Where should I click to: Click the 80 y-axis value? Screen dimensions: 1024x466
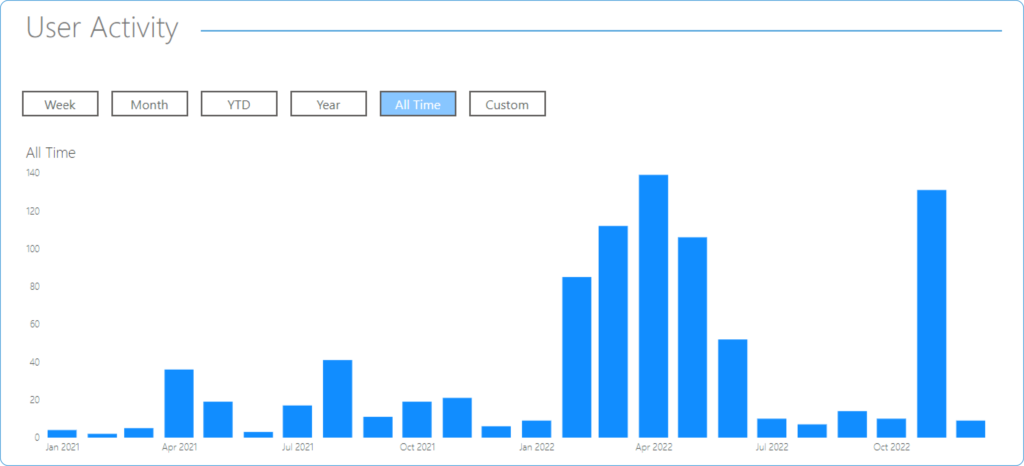coord(35,287)
